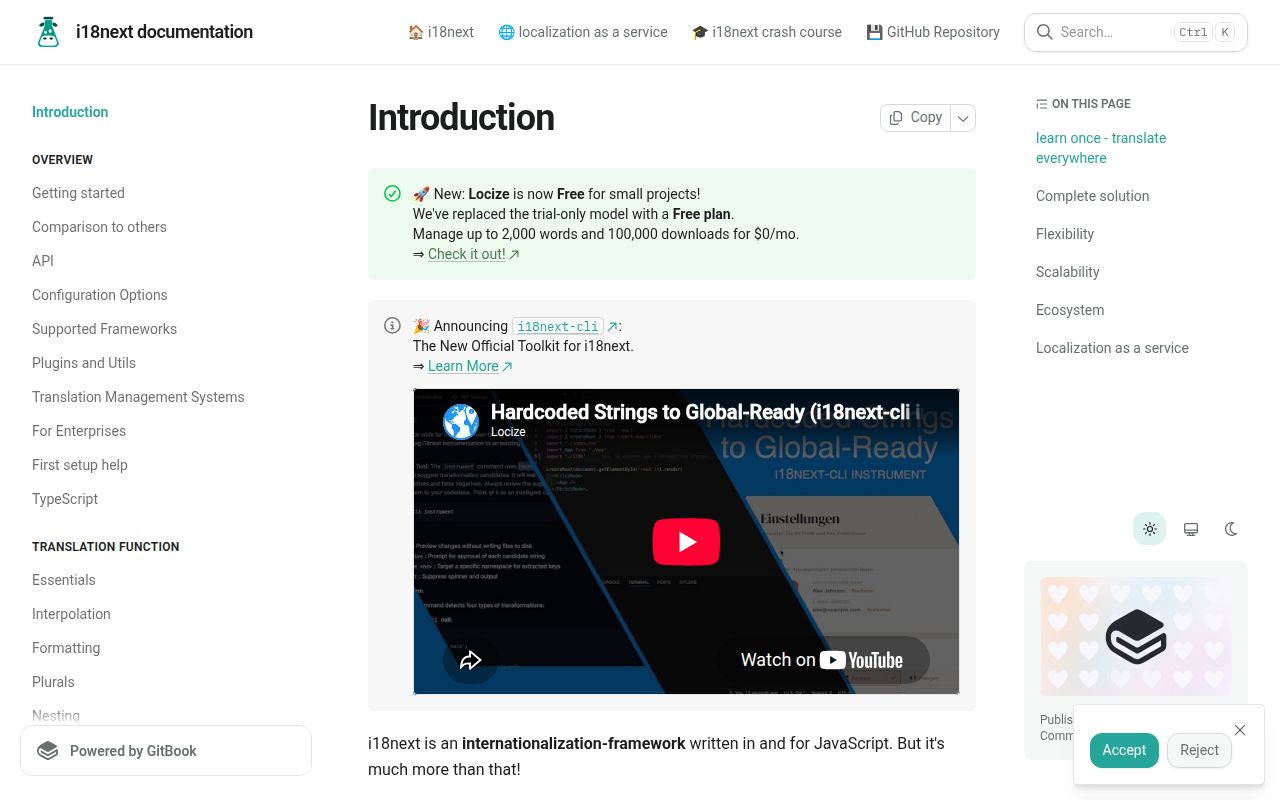Viewport: 1280px width, 800px height.
Task: Open the Copy dropdown arrow
Action: click(x=963, y=118)
